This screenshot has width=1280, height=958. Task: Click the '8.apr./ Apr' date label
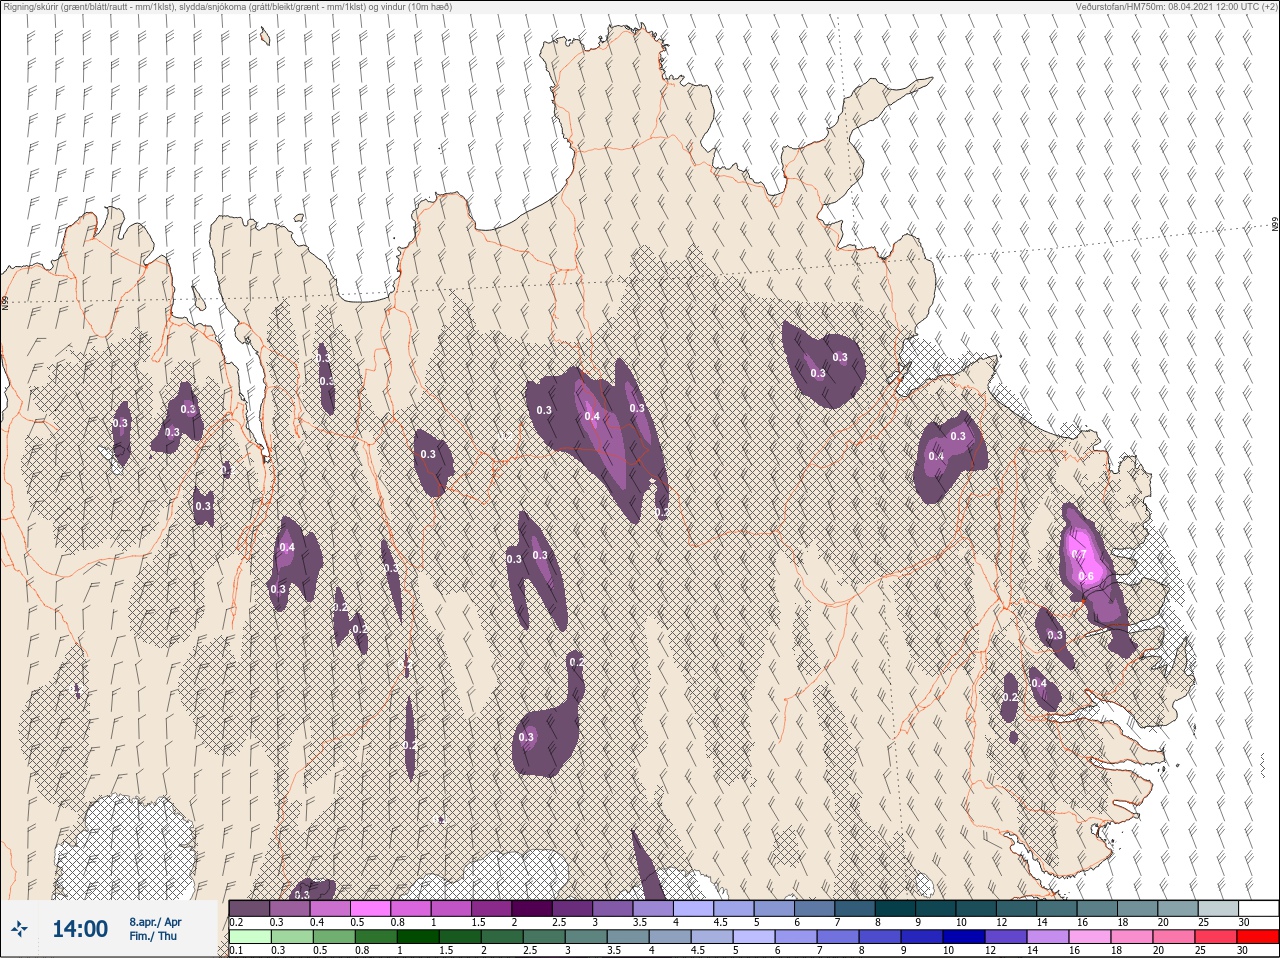click(155, 922)
